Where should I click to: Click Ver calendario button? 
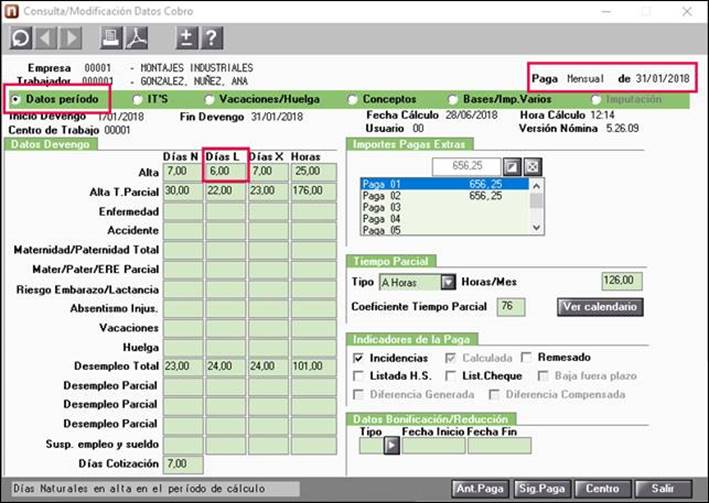(x=600, y=307)
